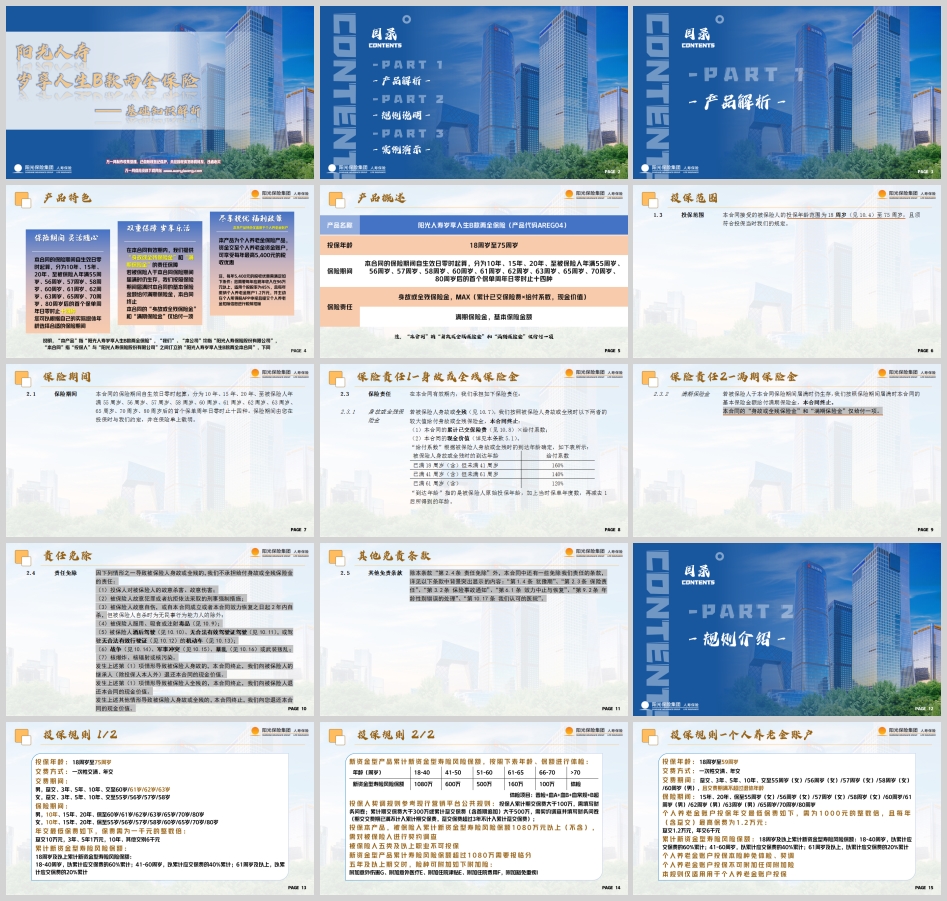947x901 pixels.
Task: Click the PART 2 规则介绍 section slide
Action: pyautogui.click(x=786, y=630)
